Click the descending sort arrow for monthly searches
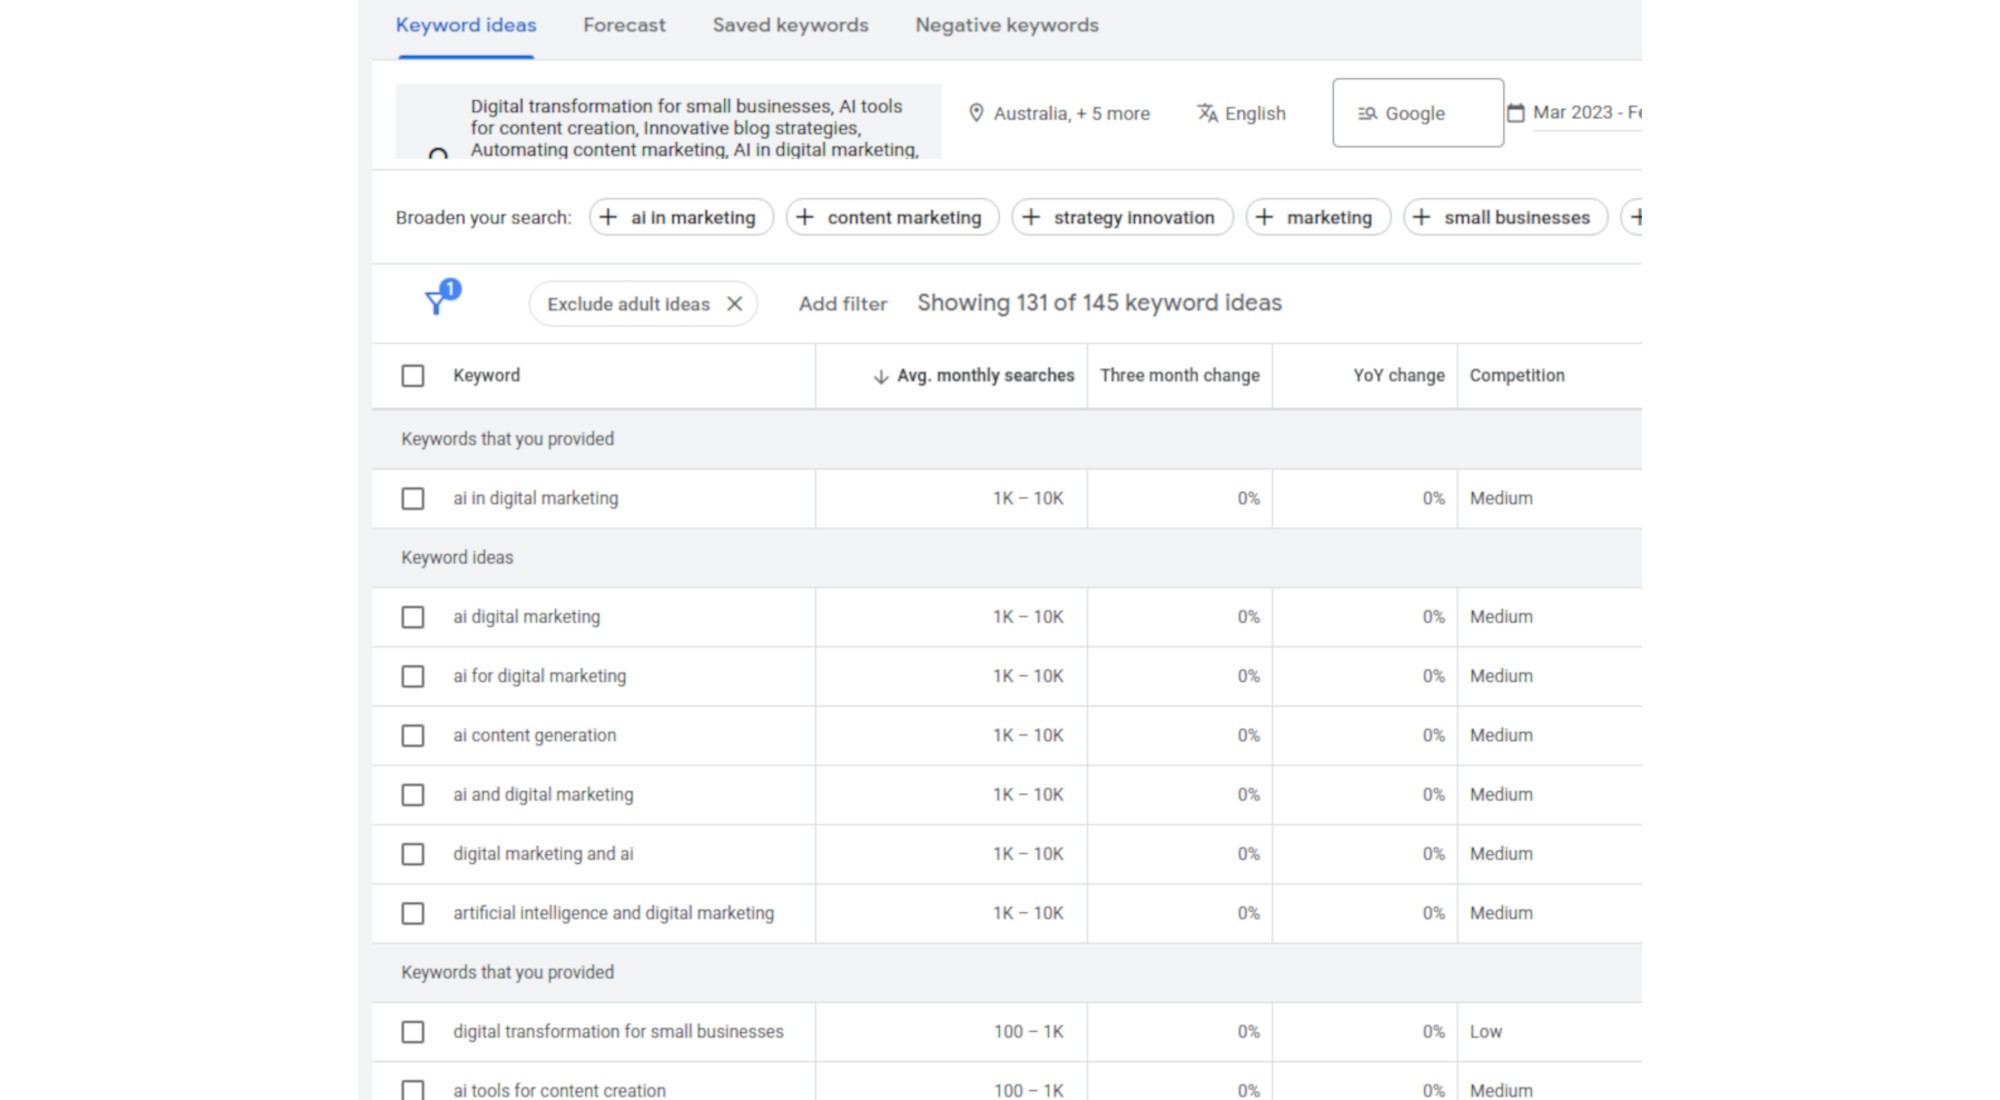 pyautogui.click(x=881, y=376)
